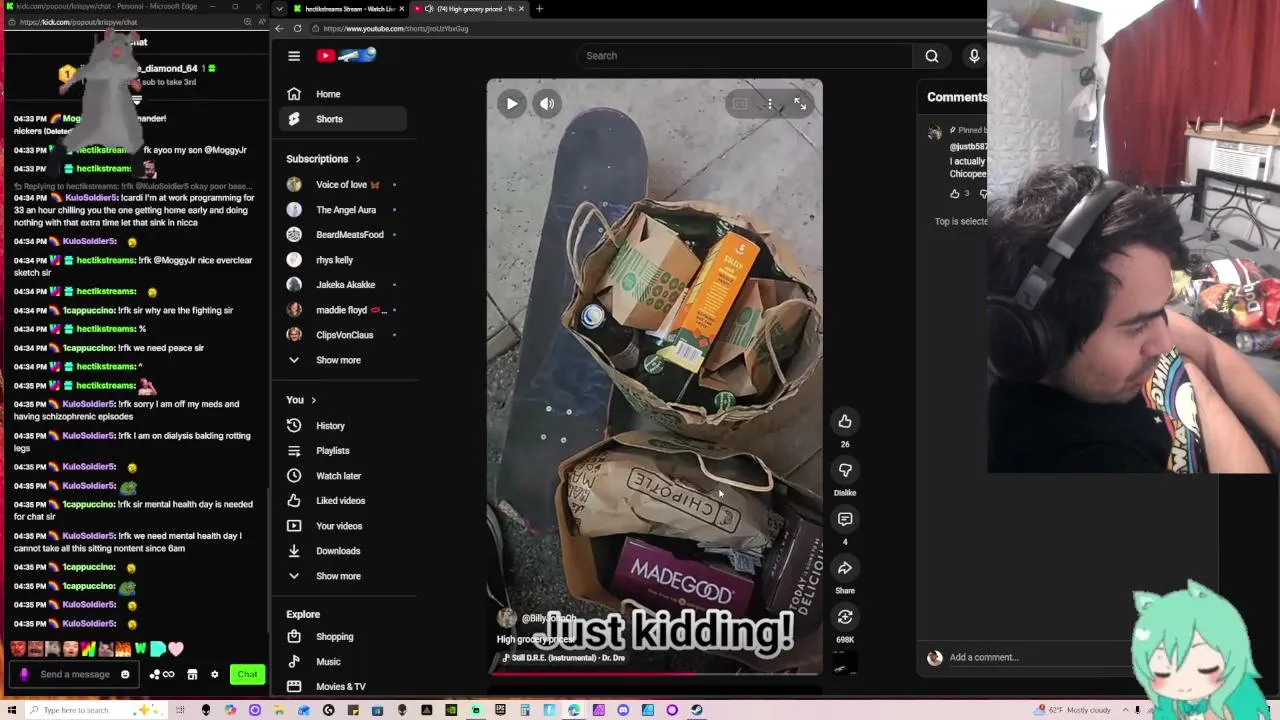This screenshot has height=720, width=1280.
Task: Open comments via the comment bubble icon
Action: [x=845, y=519]
